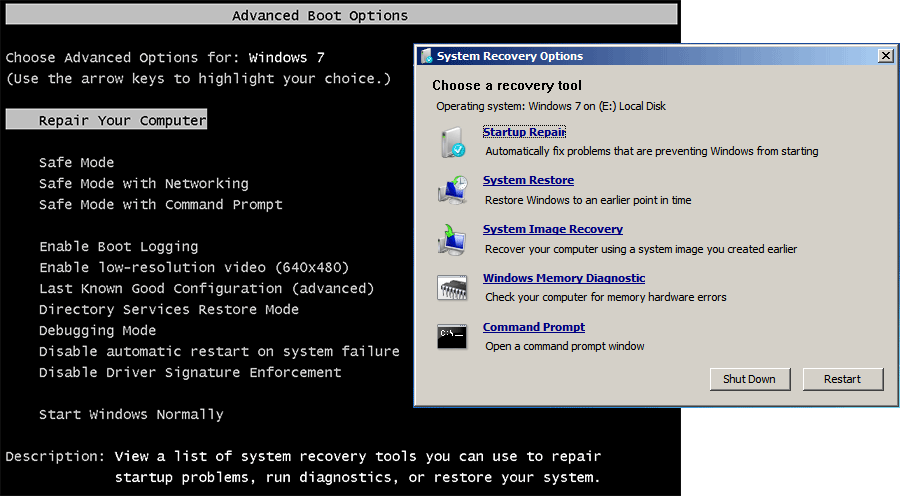This screenshot has width=900, height=496.
Task: Click the Command Prompt console icon
Action: pyautogui.click(x=452, y=336)
